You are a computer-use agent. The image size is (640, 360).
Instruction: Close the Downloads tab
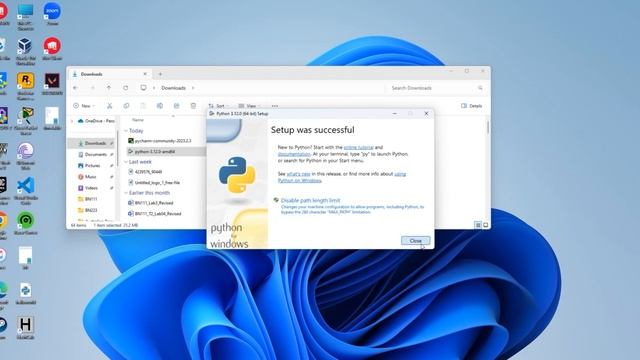coord(145,74)
